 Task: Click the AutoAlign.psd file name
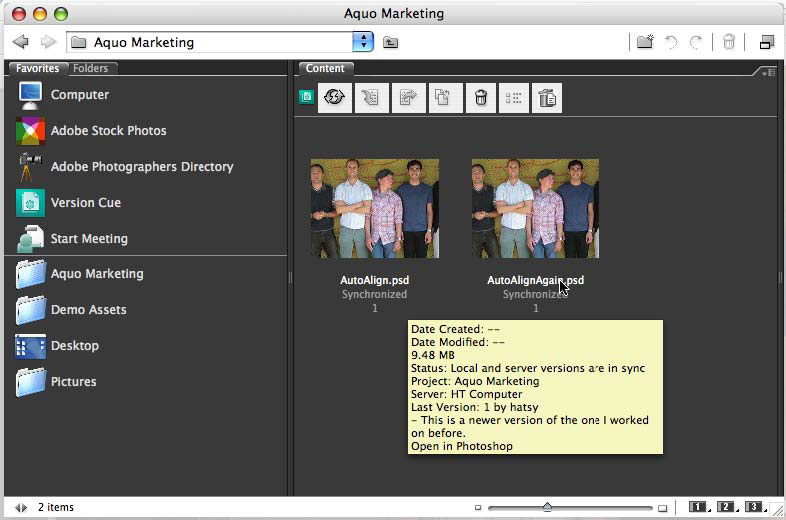click(374, 280)
